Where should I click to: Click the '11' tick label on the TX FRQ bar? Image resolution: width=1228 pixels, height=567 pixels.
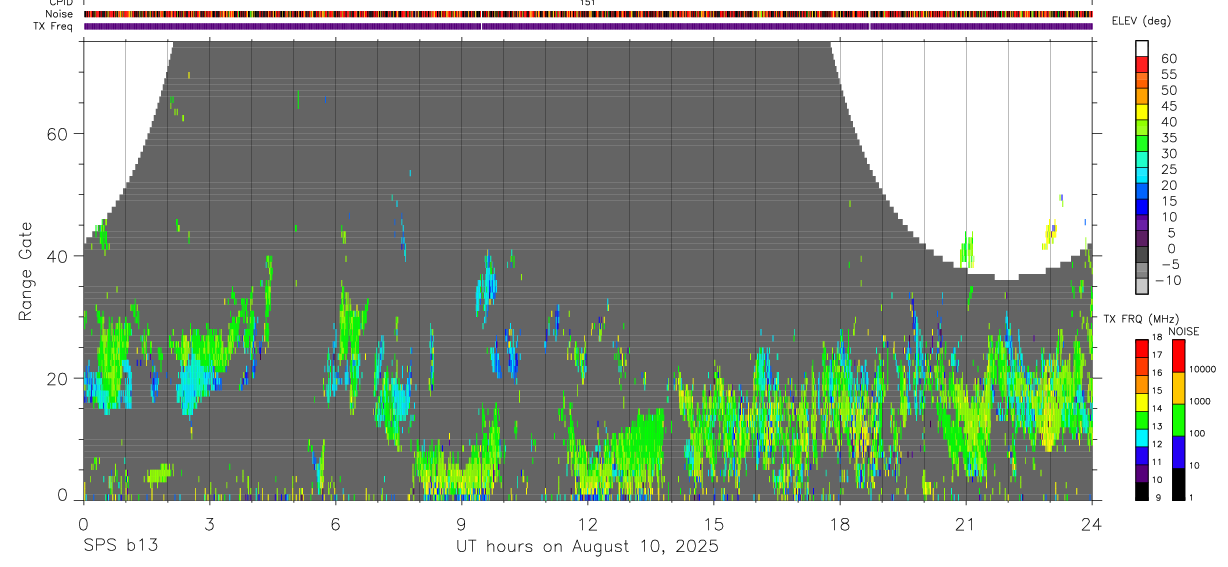[1158, 462]
